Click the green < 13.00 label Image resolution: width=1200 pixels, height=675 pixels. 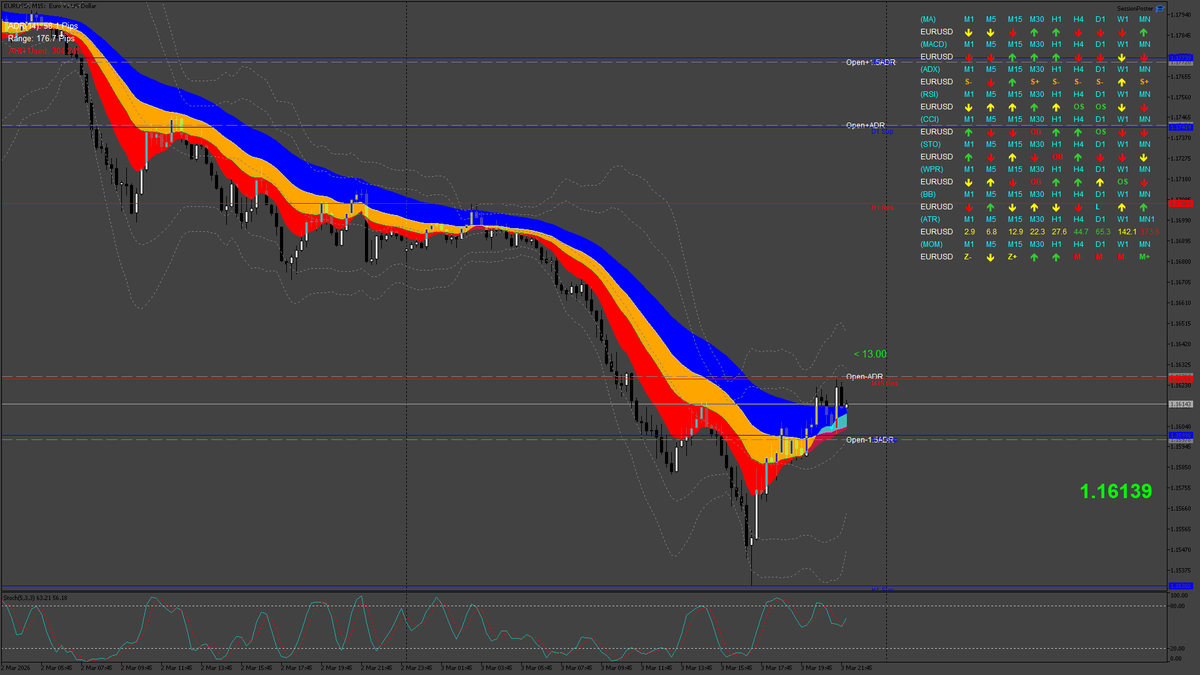[870, 354]
